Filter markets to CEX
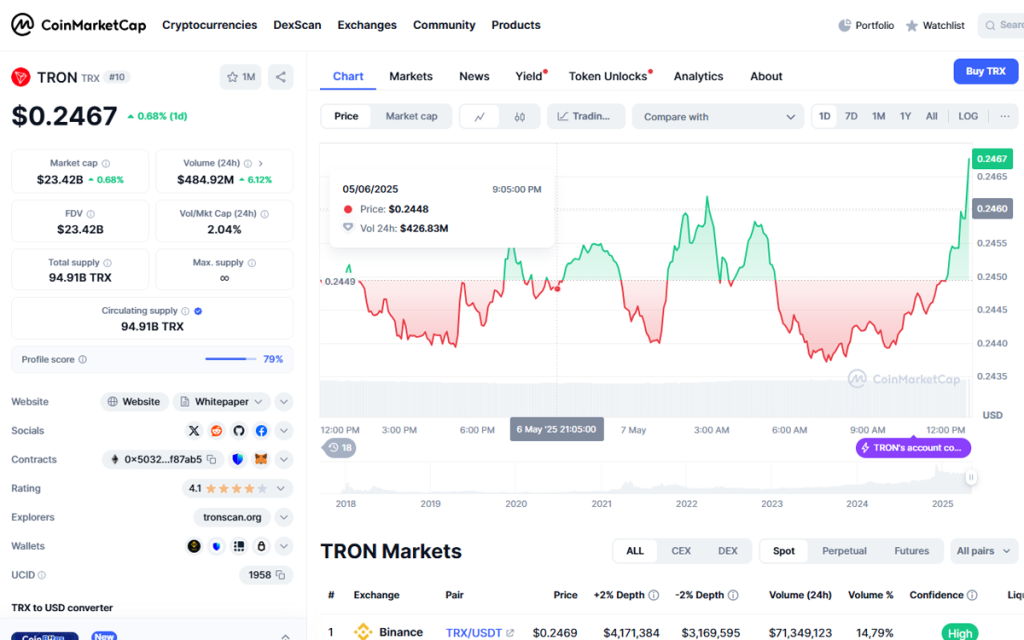Image resolution: width=1024 pixels, height=640 pixels. 681,551
